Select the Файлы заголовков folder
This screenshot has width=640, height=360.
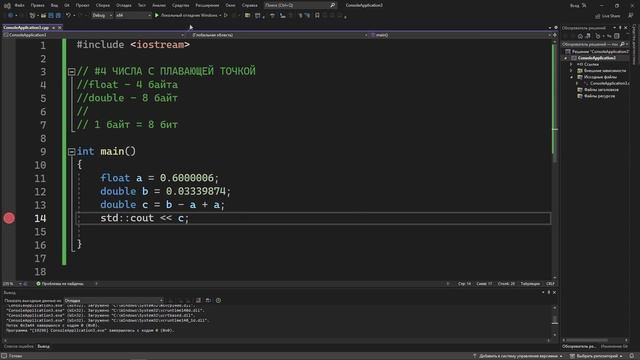[x=598, y=90]
